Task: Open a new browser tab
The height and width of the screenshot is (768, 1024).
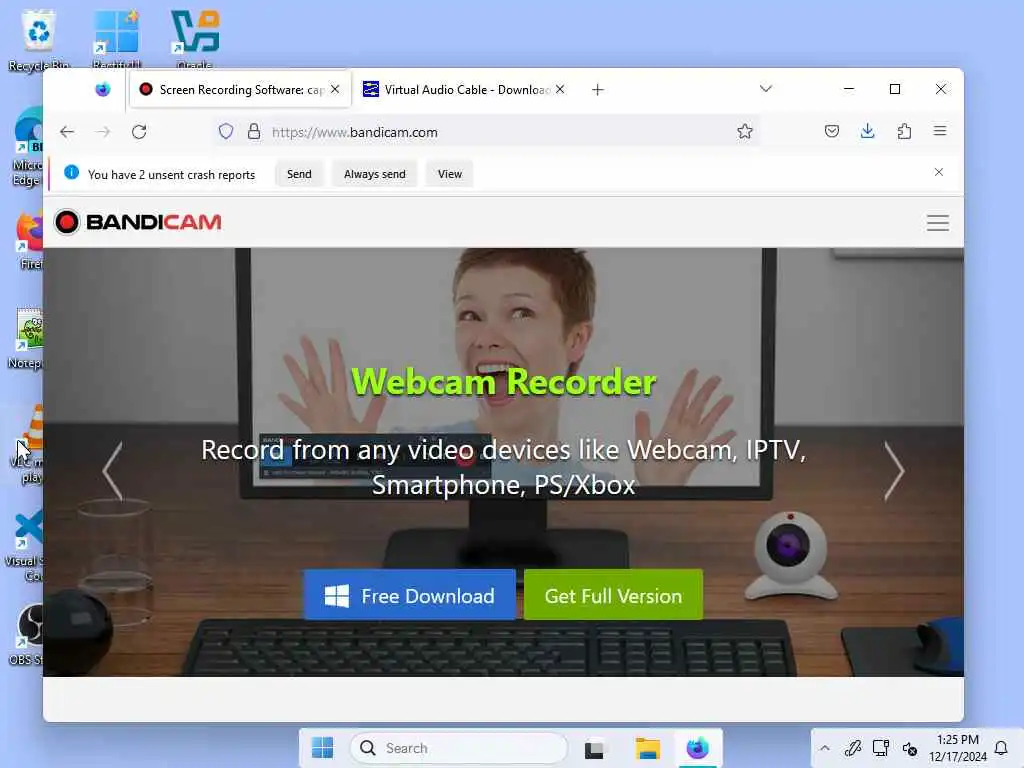Action: 598,89
